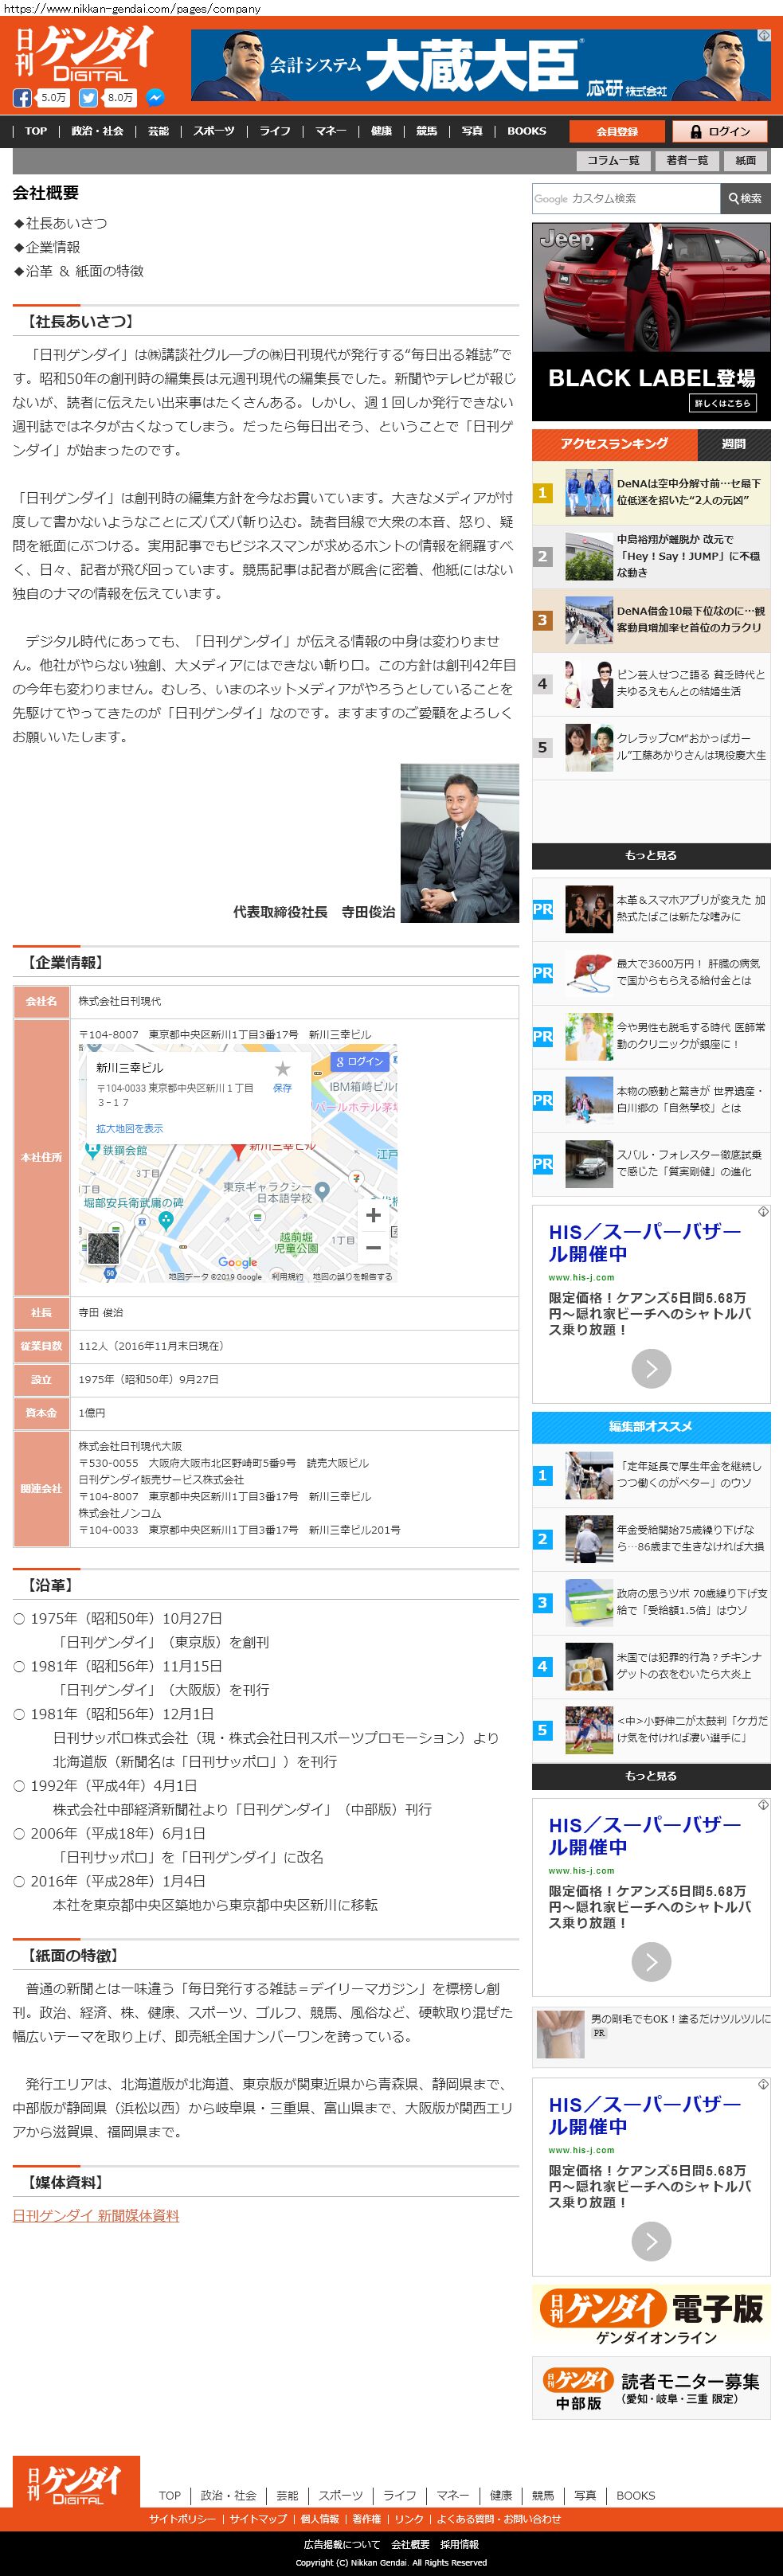Click the 拡大地図を表示 link on map
Screen dimensions: 783x2576
click(129, 1128)
